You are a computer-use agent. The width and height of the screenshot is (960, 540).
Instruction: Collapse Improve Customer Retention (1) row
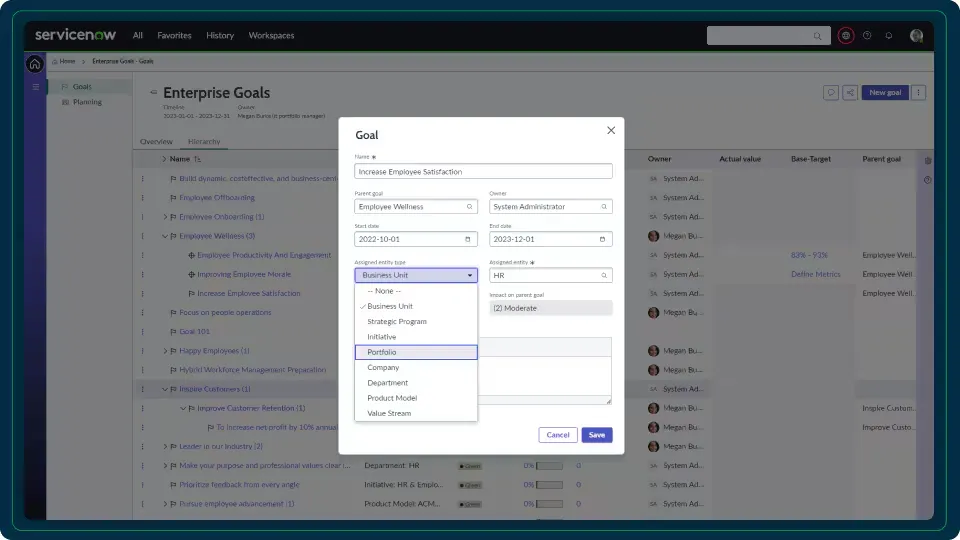[x=183, y=408]
